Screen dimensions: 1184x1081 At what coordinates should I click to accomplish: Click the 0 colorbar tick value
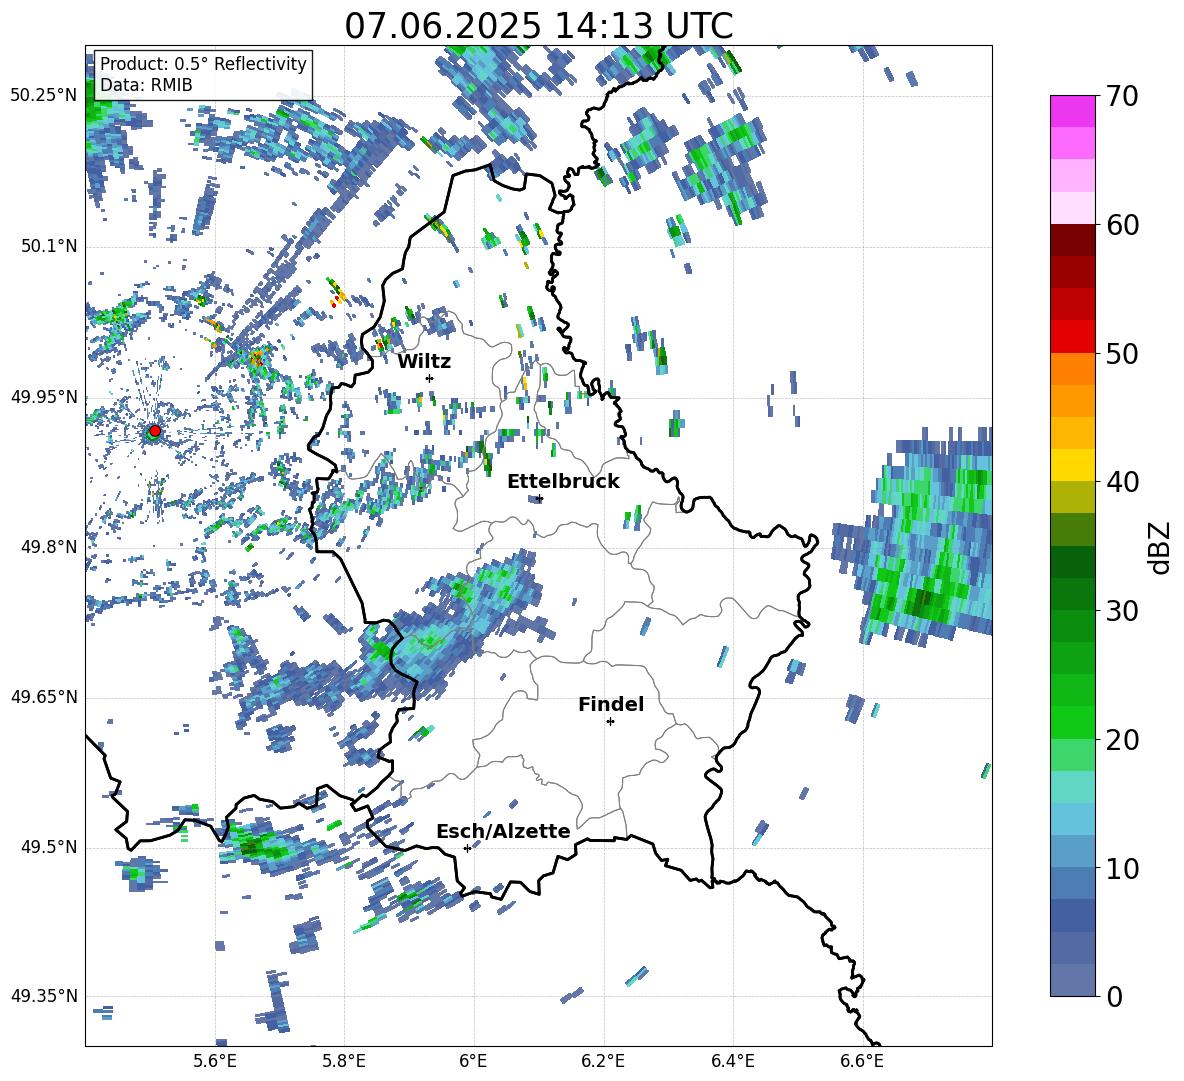[1114, 996]
